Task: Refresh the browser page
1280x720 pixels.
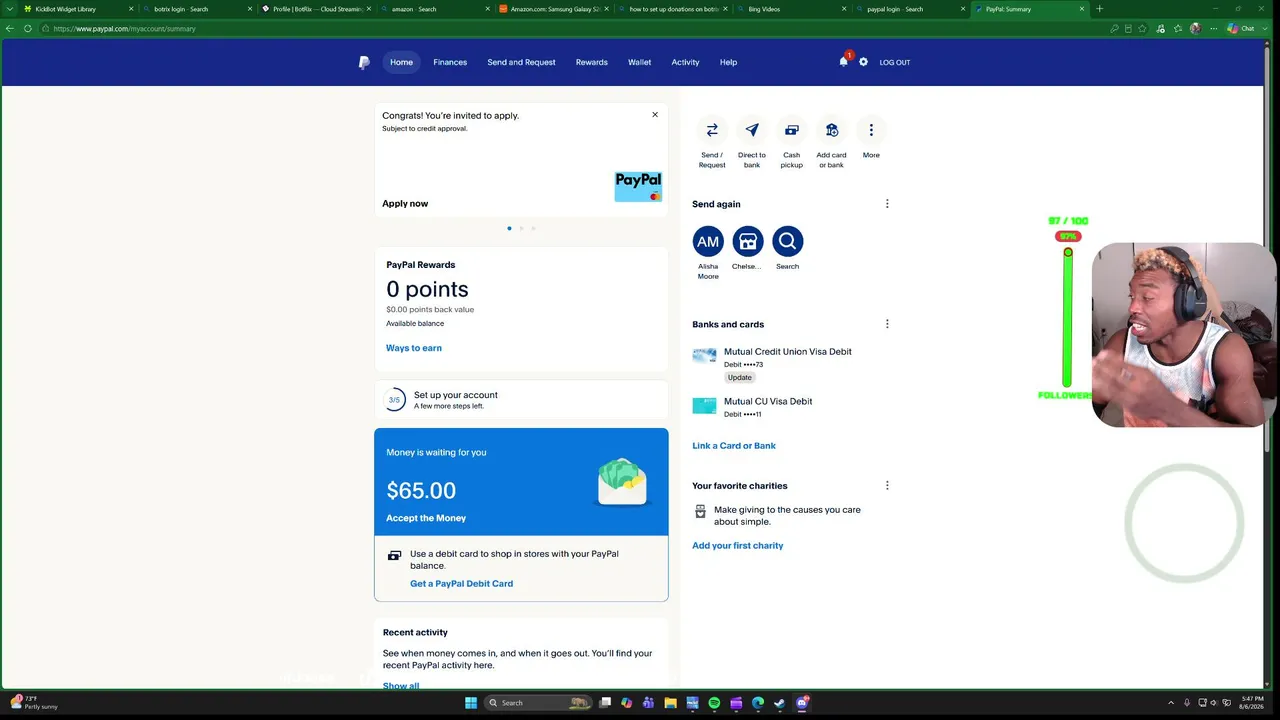Action: click(28, 28)
